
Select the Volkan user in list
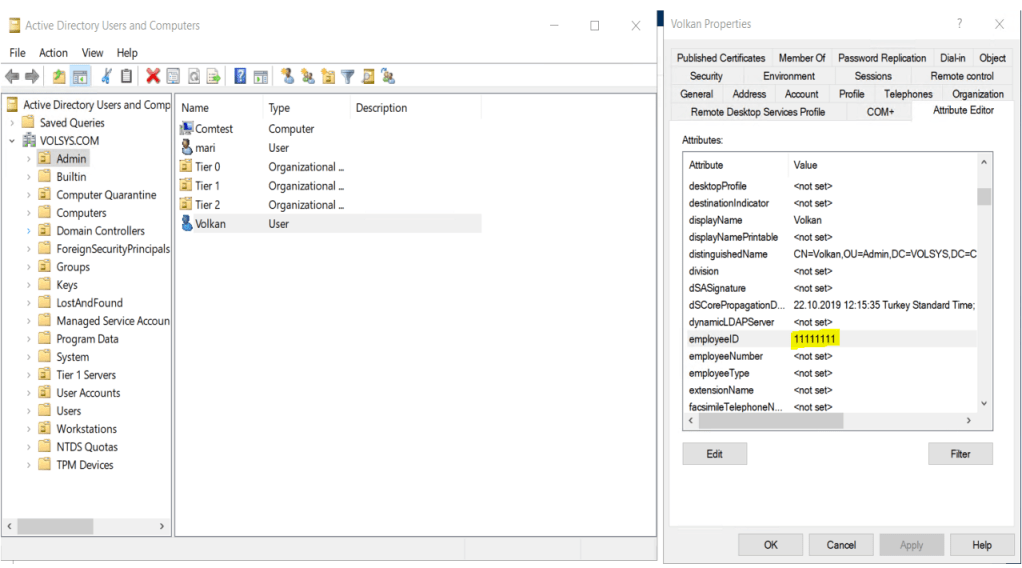[210, 224]
